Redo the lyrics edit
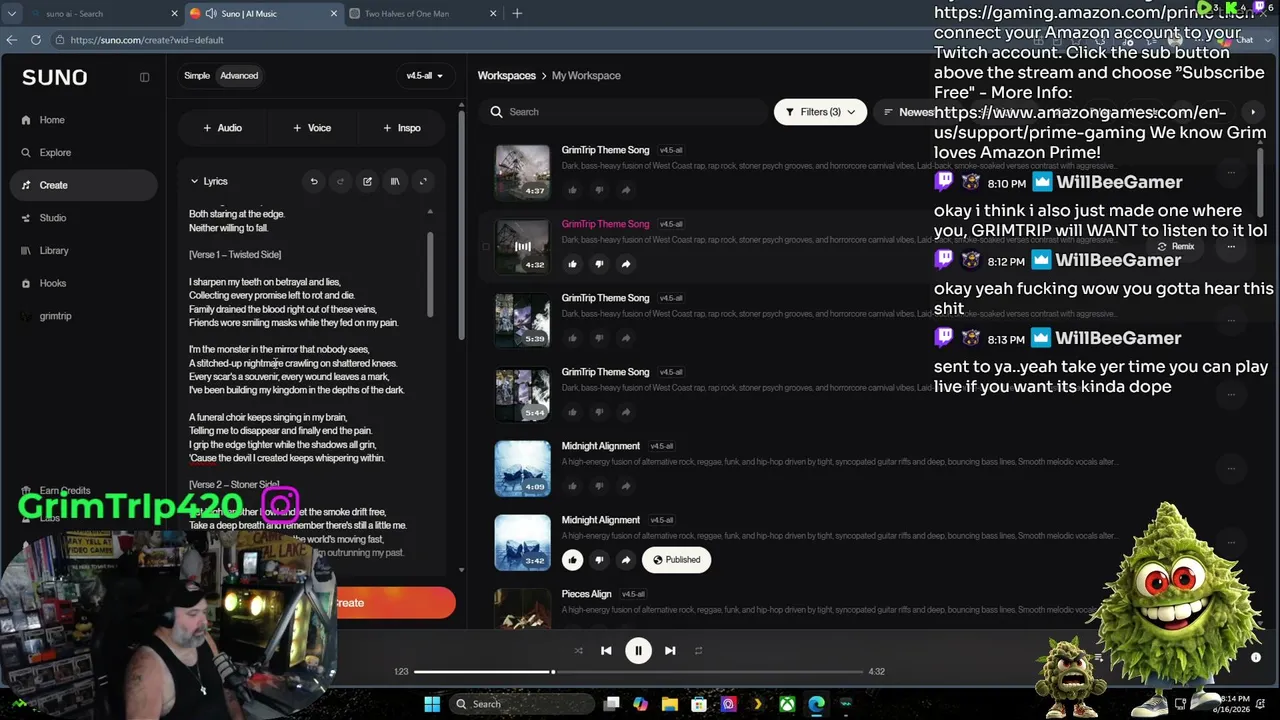Screen dimensions: 1280x720 coord(341,182)
